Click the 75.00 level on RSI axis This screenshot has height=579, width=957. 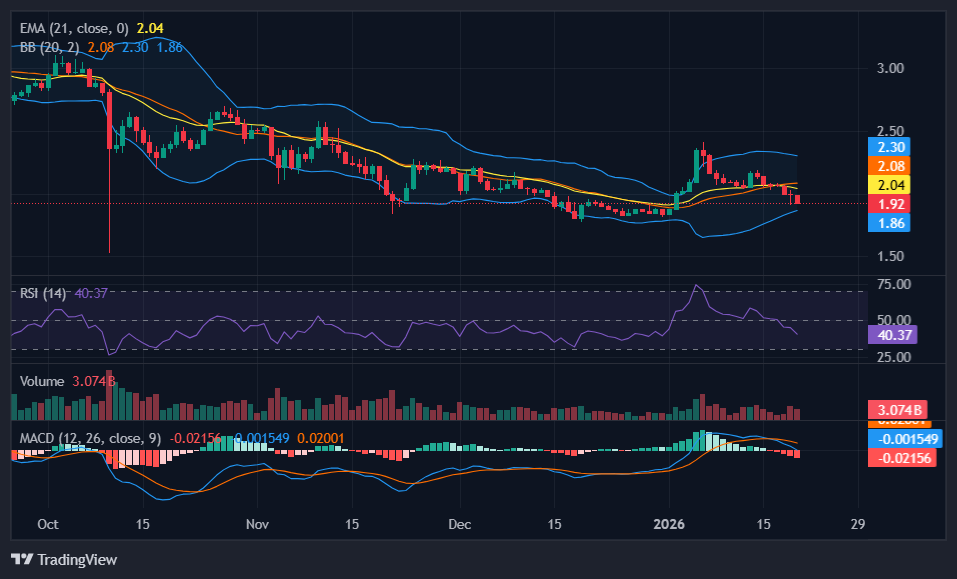(894, 284)
